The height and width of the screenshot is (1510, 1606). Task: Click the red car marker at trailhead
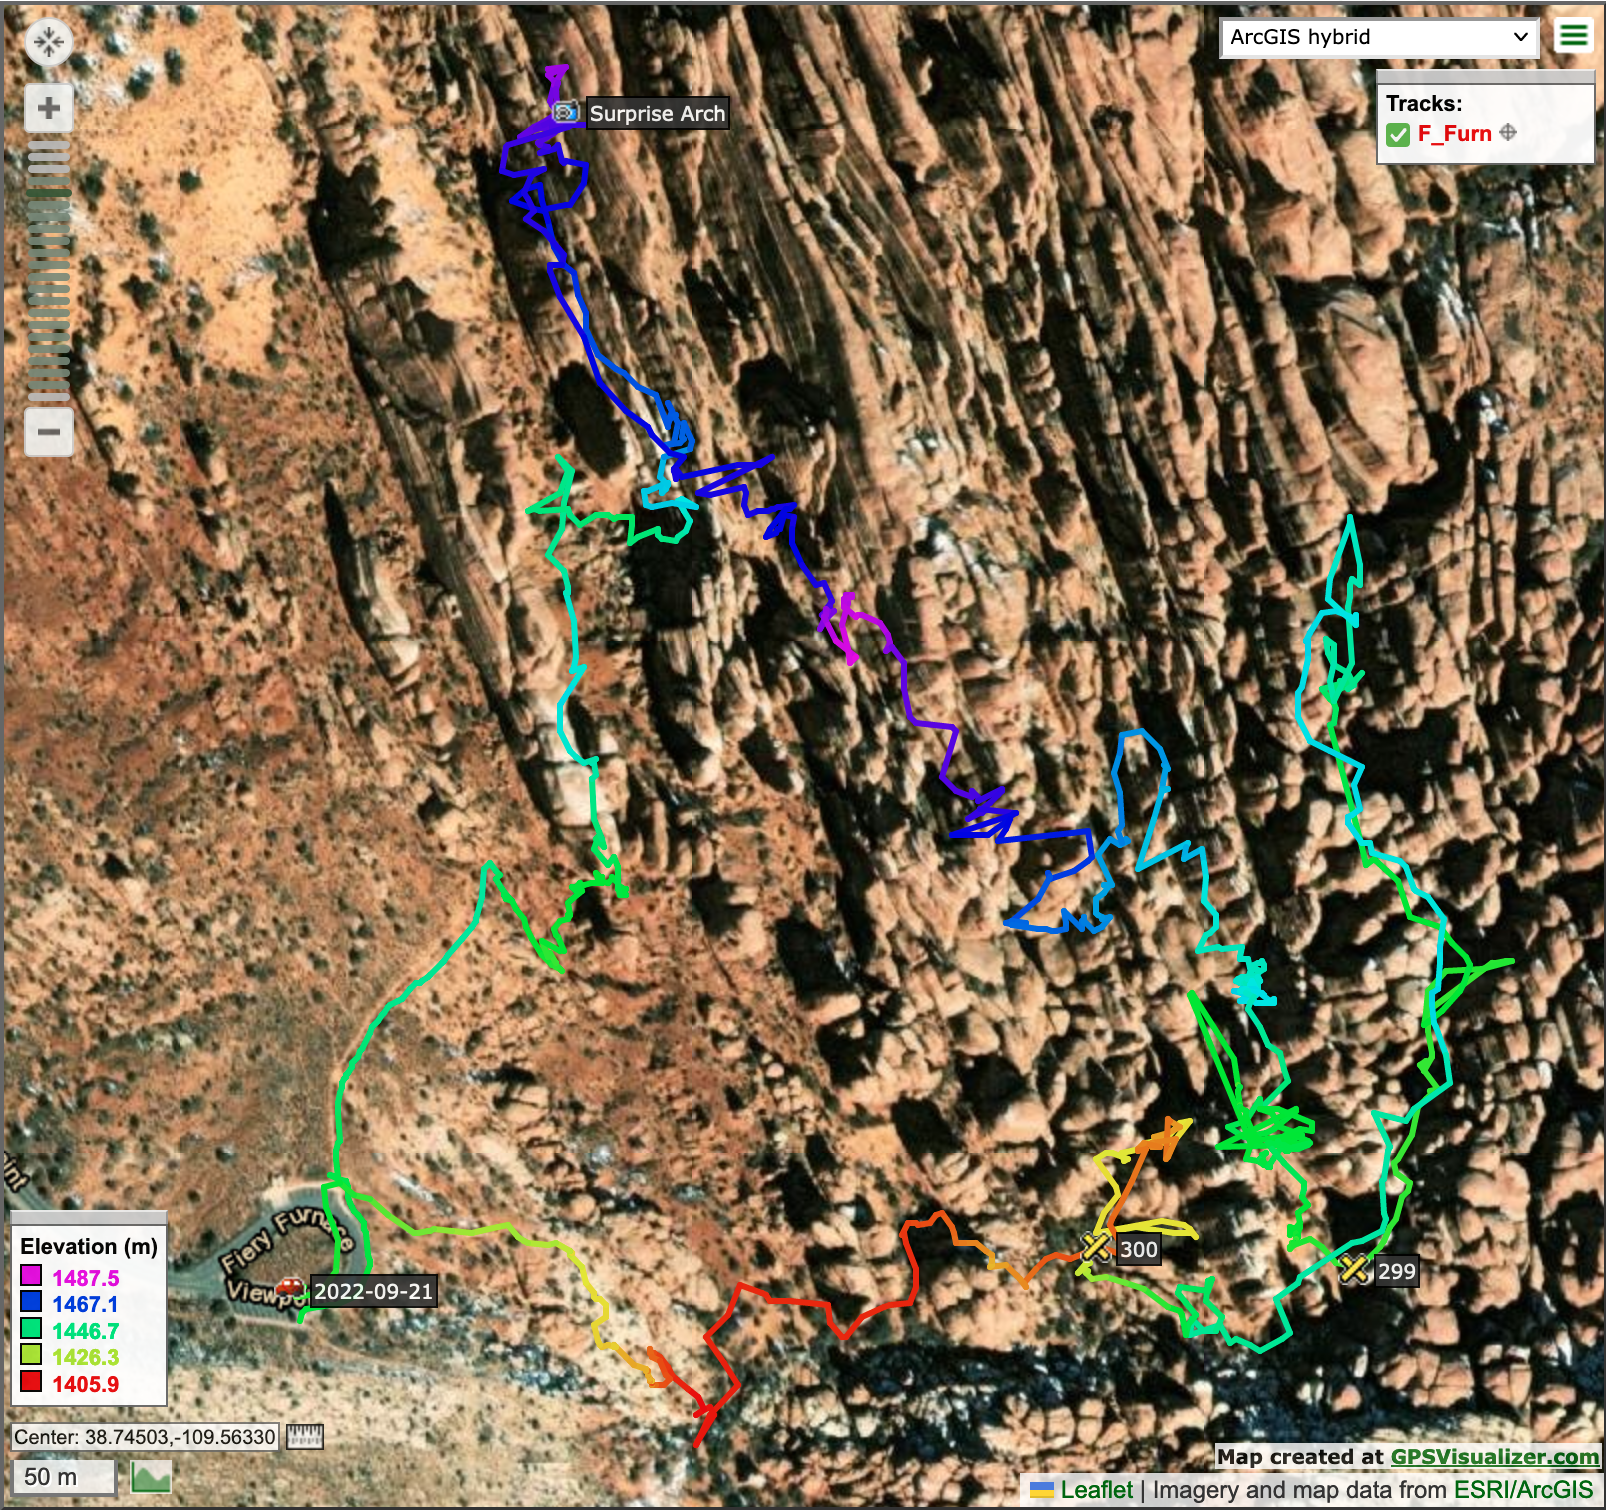tap(290, 1286)
